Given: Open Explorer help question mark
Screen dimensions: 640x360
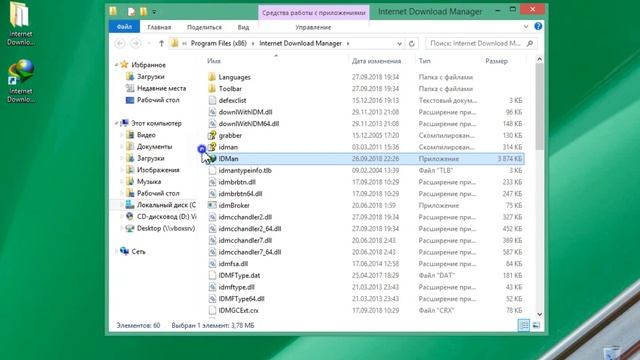Looking at the screenshot, I should (x=538, y=27).
